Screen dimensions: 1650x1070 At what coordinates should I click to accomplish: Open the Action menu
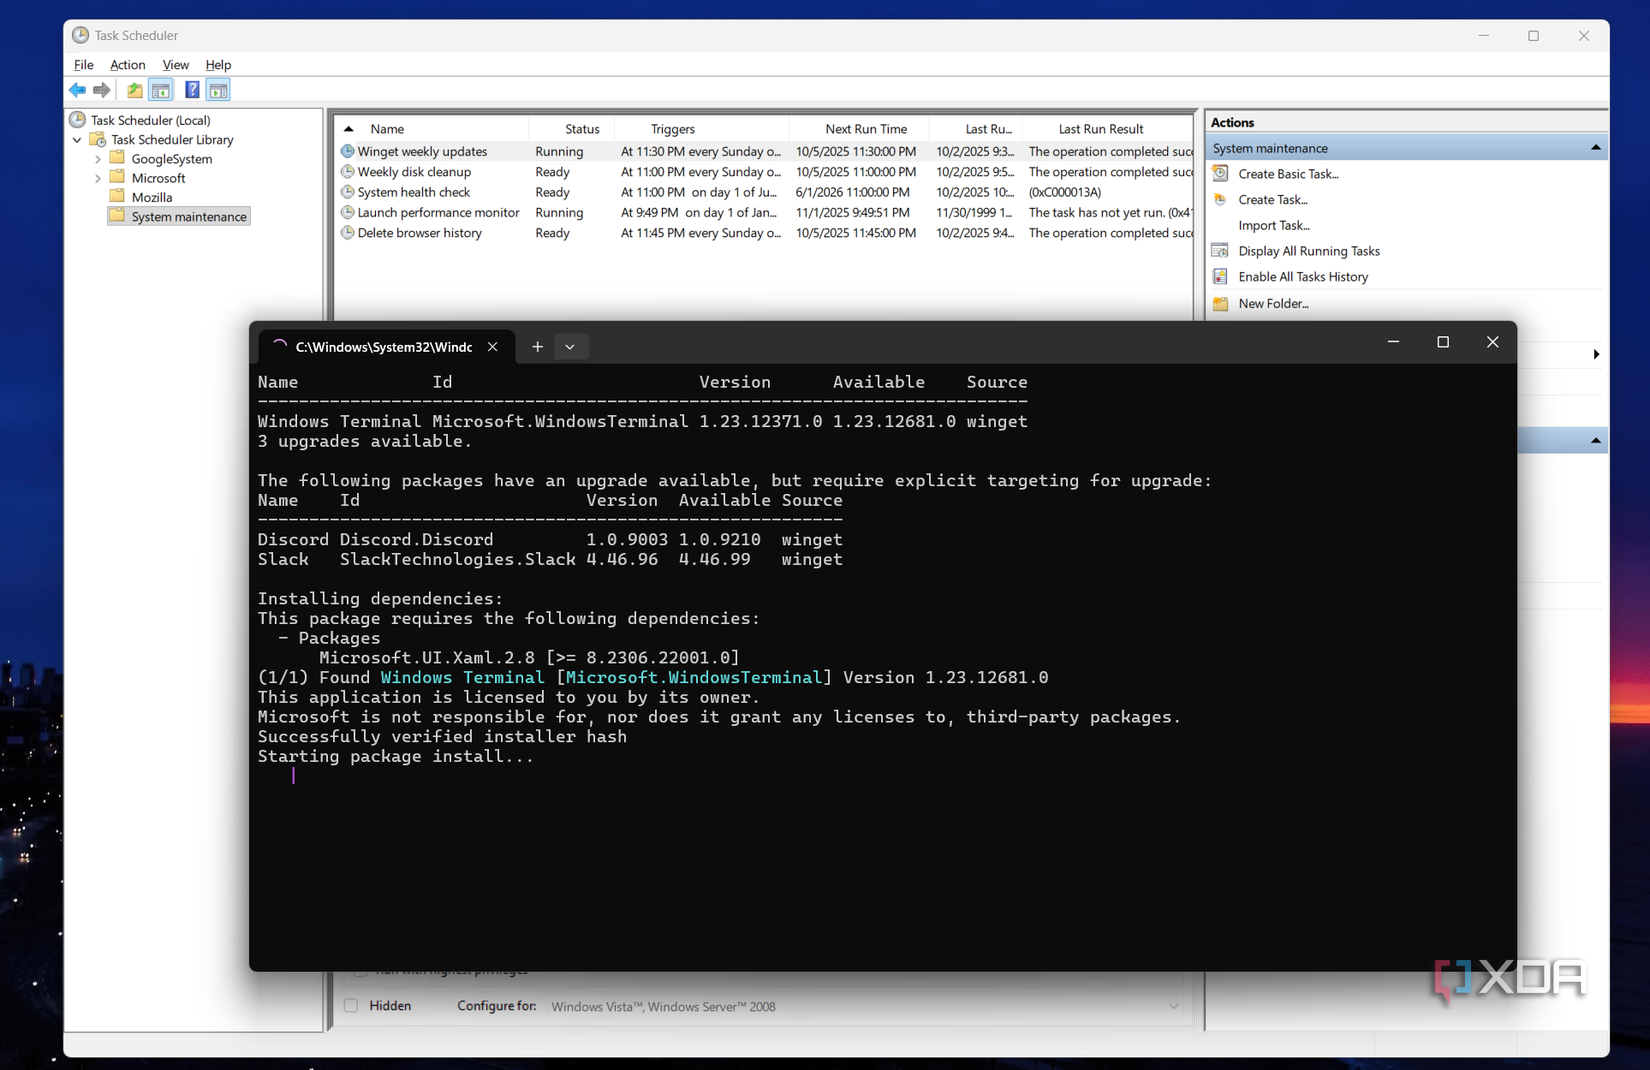pos(127,64)
